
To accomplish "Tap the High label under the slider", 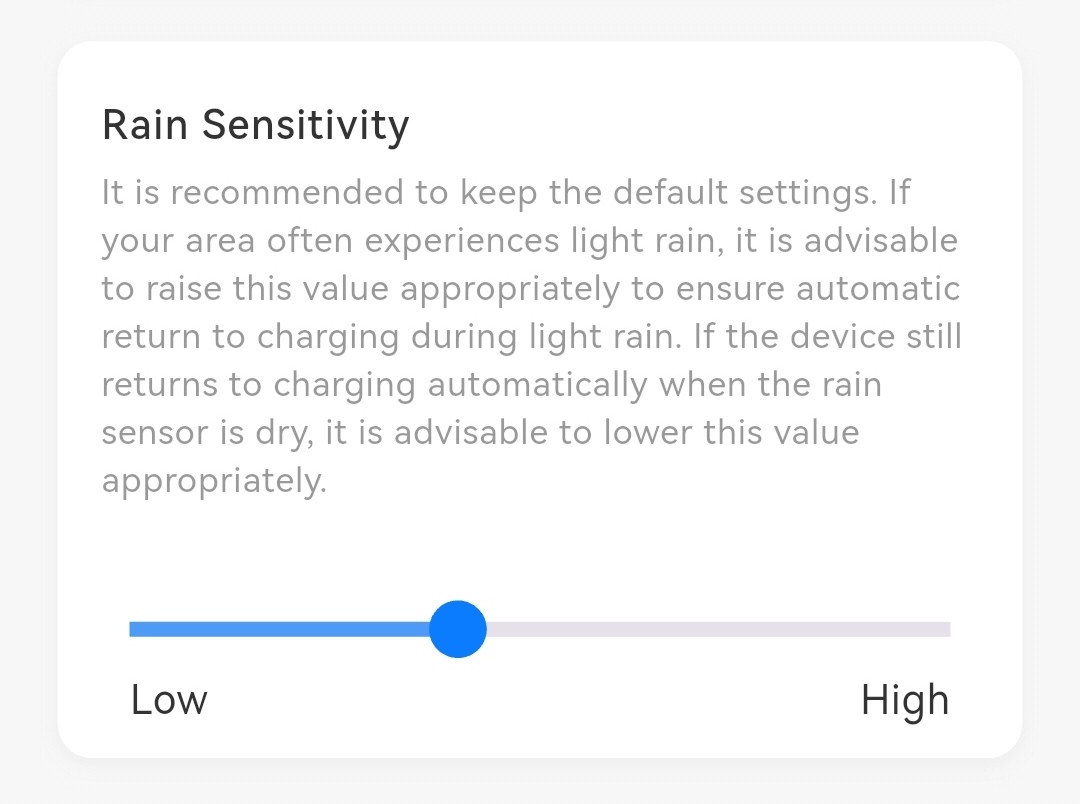I will (x=905, y=701).
